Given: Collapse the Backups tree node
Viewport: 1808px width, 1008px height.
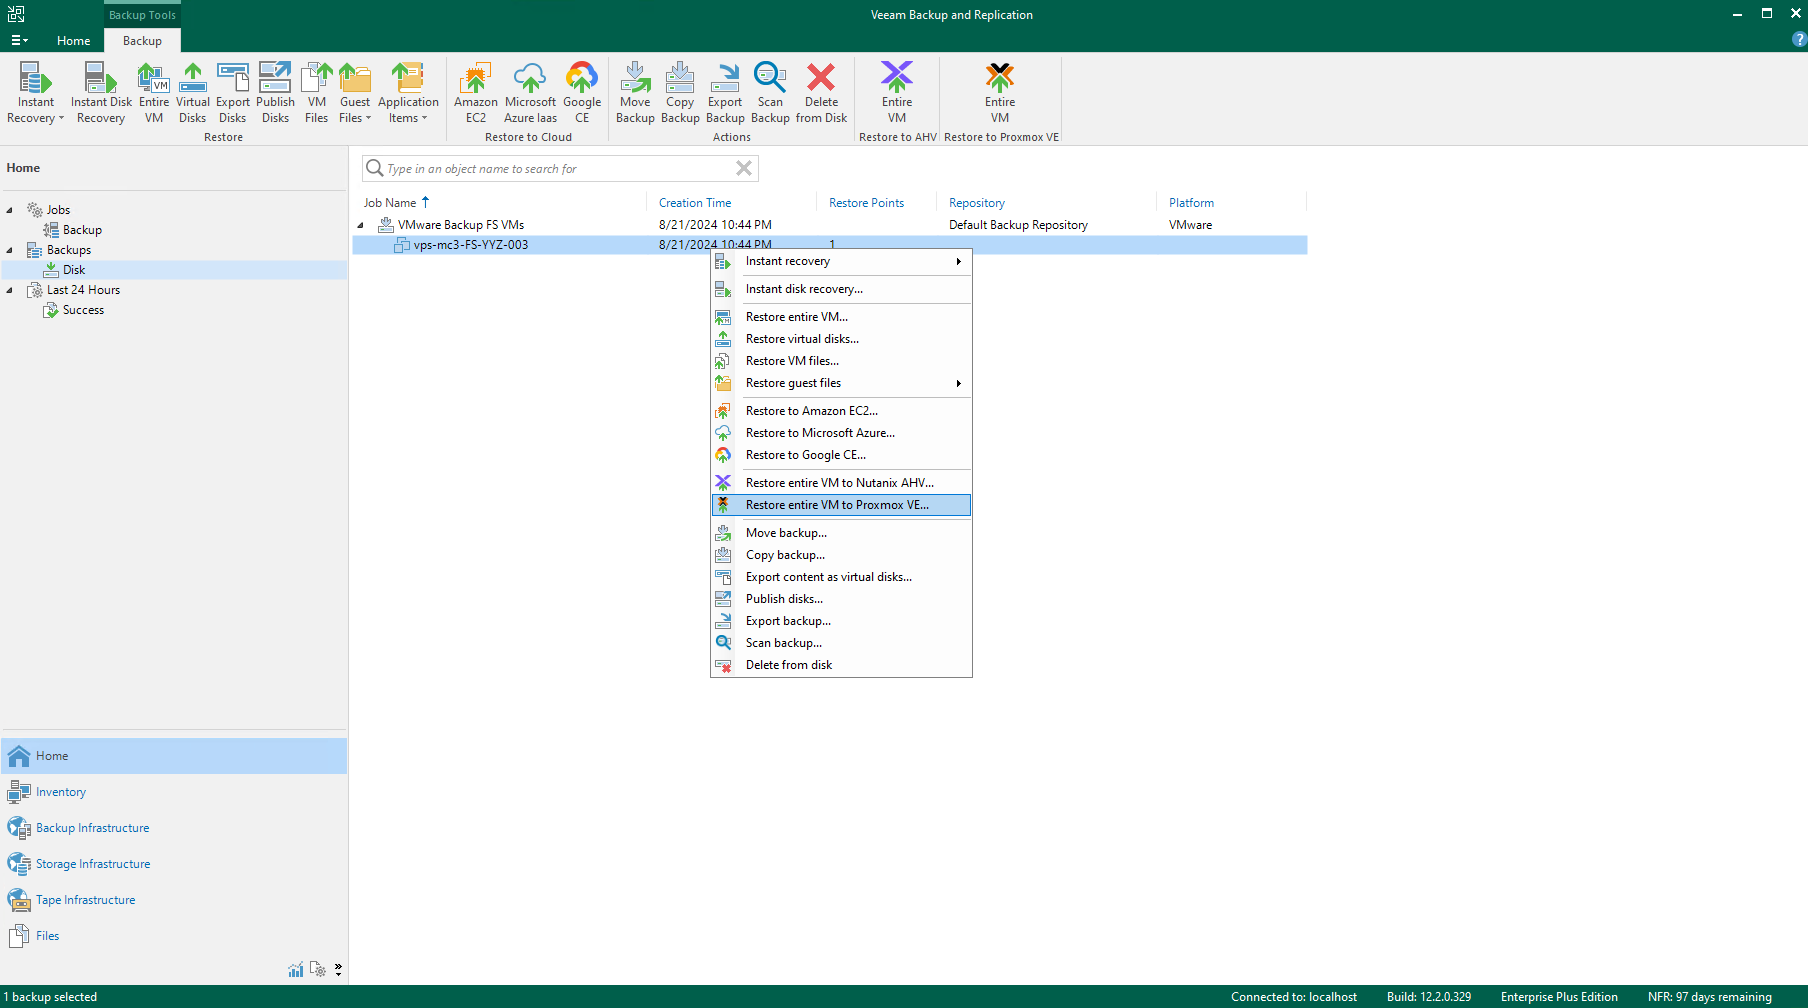Looking at the screenshot, I should click(10, 250).
